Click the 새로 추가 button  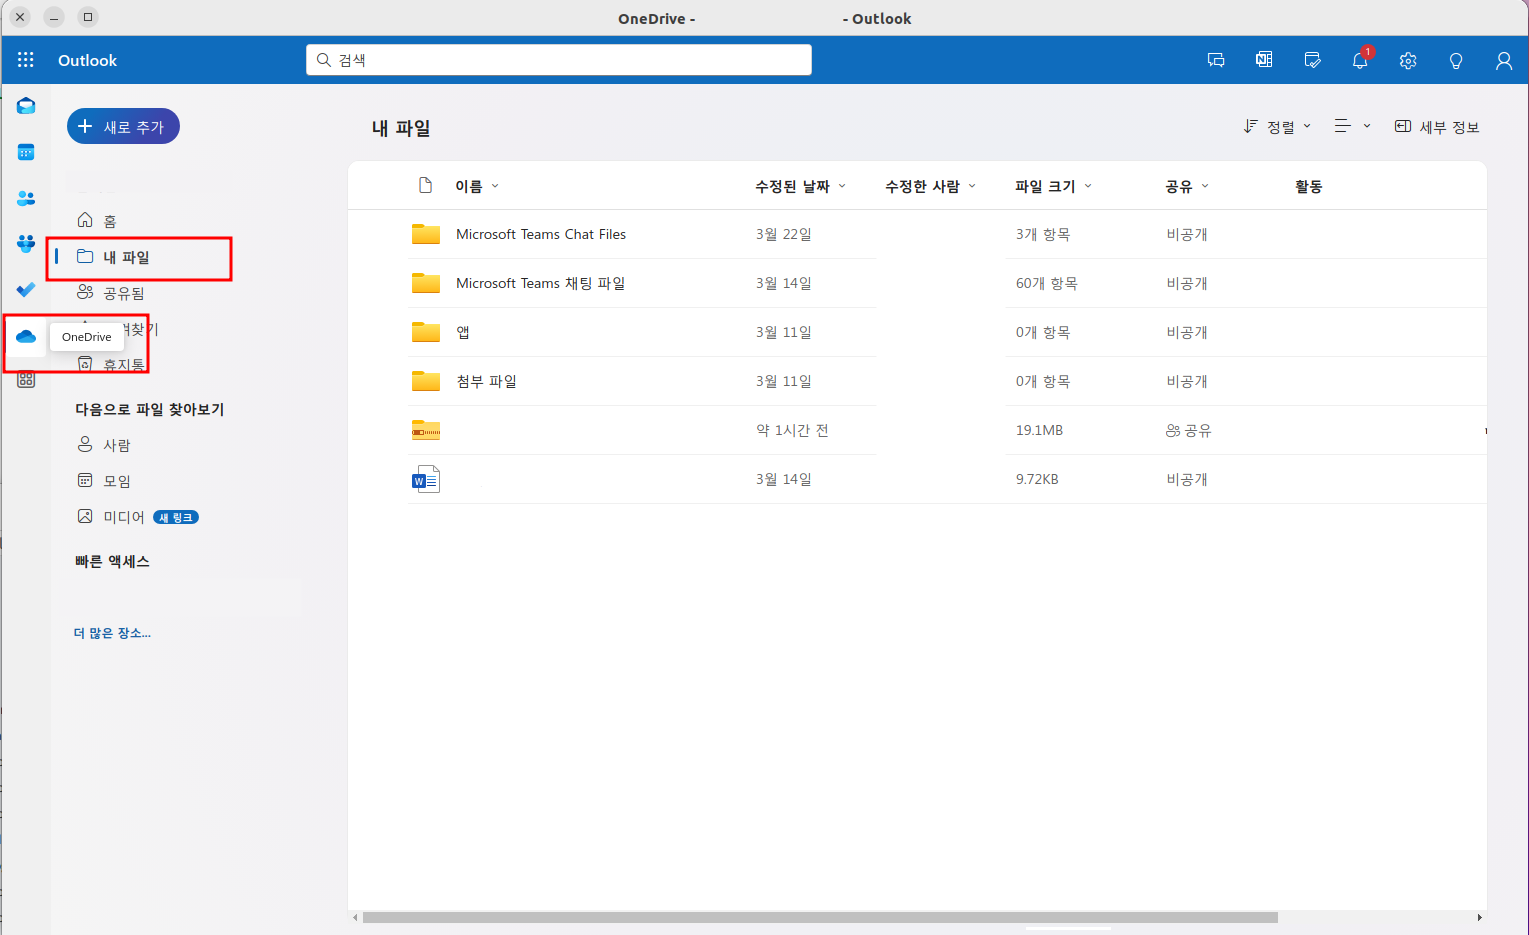tap(123, 126)
